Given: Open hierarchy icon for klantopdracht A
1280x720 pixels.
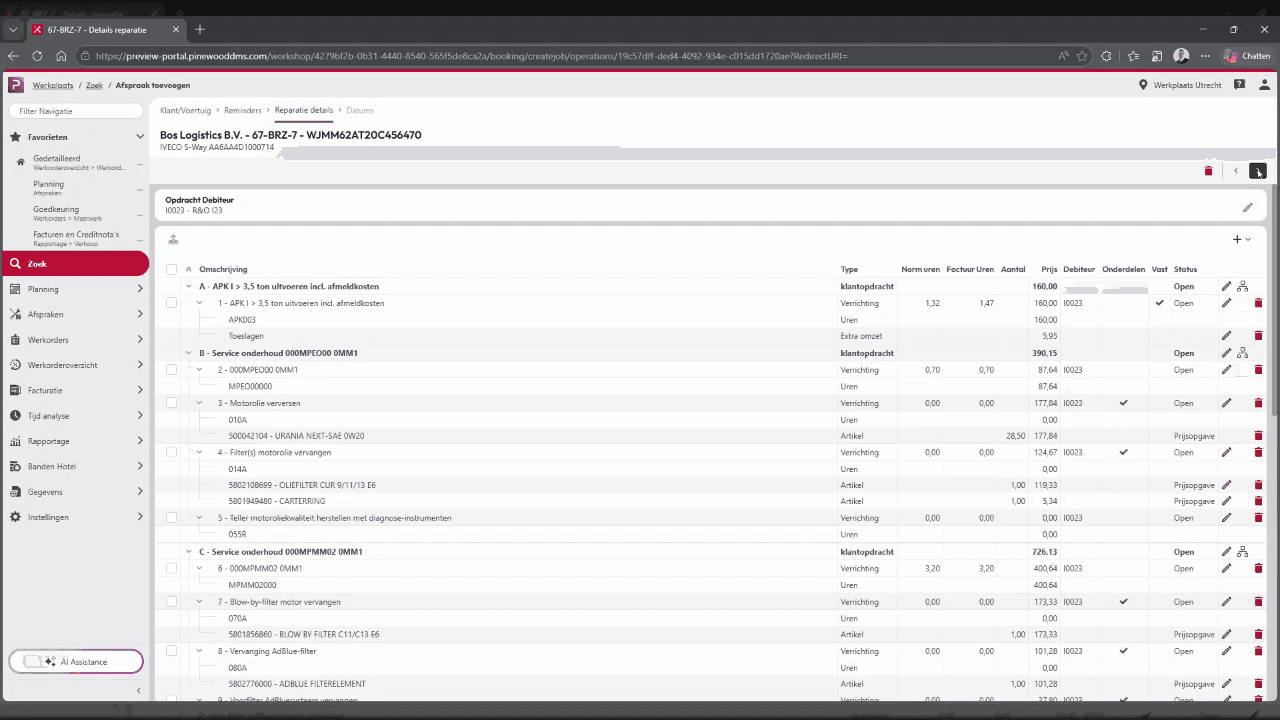Looking at the screenshot, I should click(x=1242, y=286).
